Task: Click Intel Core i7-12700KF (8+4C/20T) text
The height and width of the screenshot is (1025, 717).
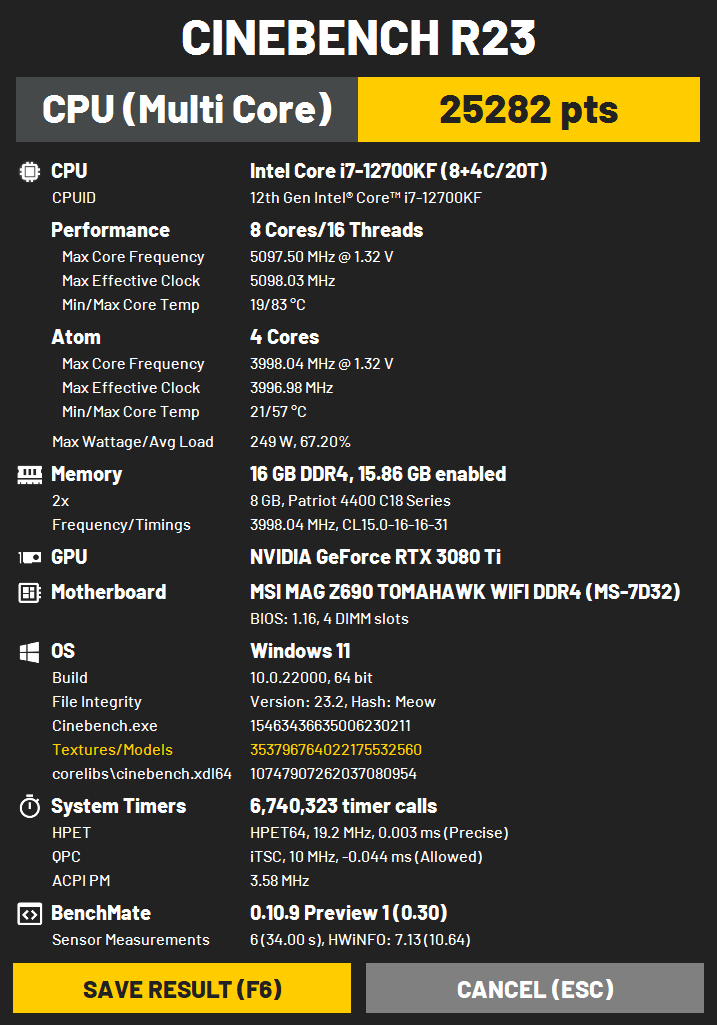Action: (399, 171)
